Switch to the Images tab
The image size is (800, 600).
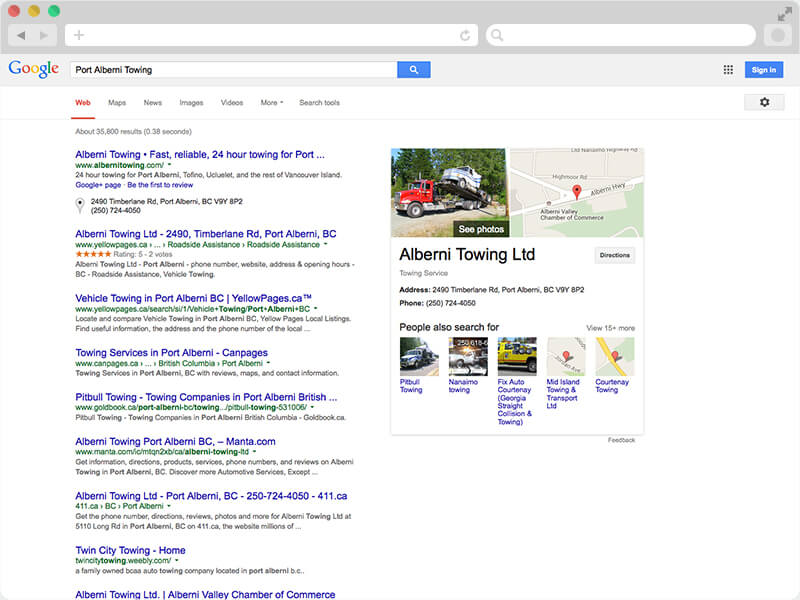(191, 103)
